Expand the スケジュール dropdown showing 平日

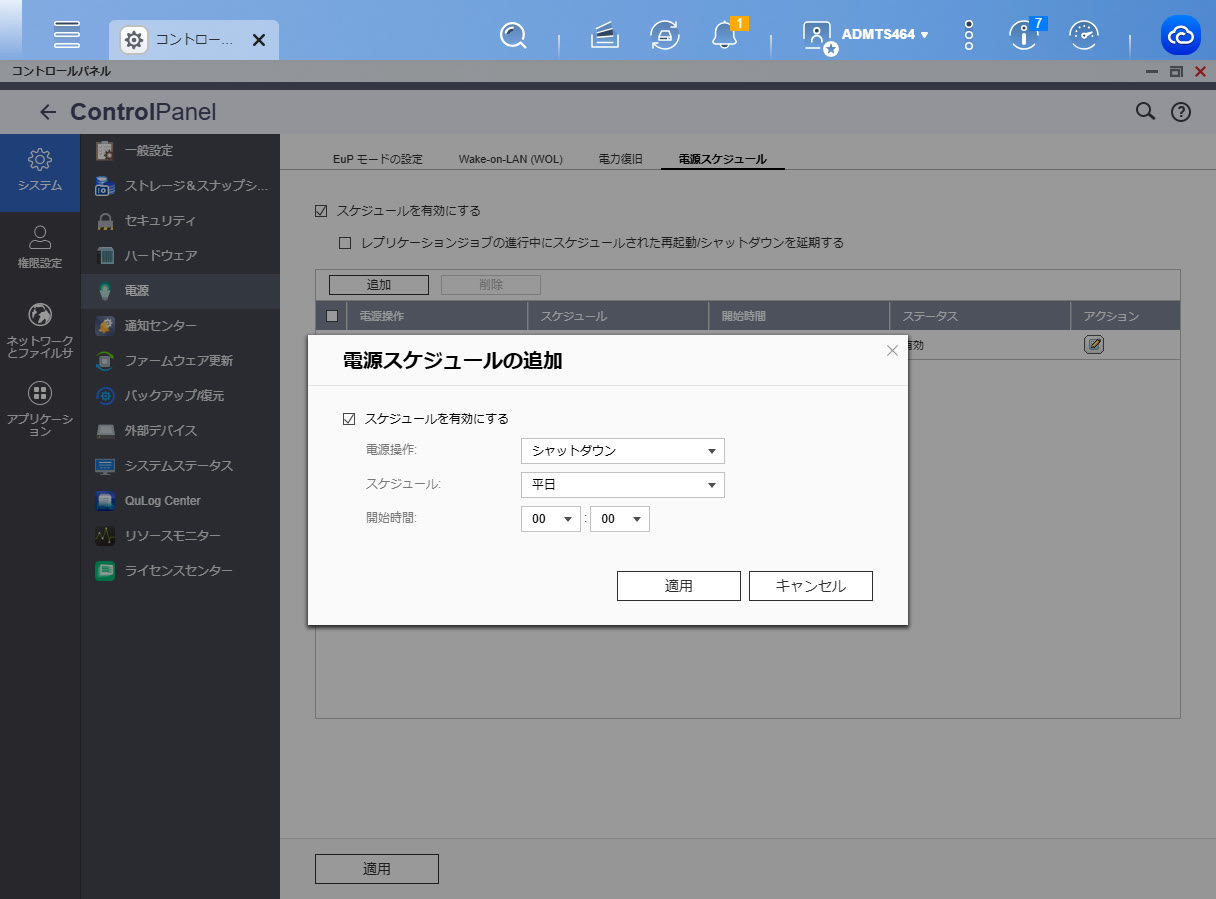tap(622, 486)
